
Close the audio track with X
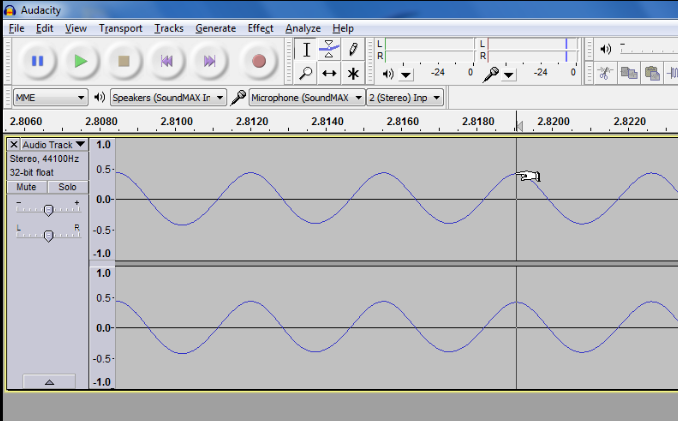point(14,145)
